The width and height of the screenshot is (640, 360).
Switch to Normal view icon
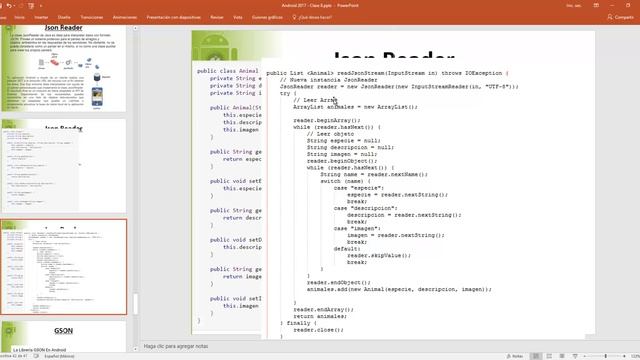pos(536,356)
